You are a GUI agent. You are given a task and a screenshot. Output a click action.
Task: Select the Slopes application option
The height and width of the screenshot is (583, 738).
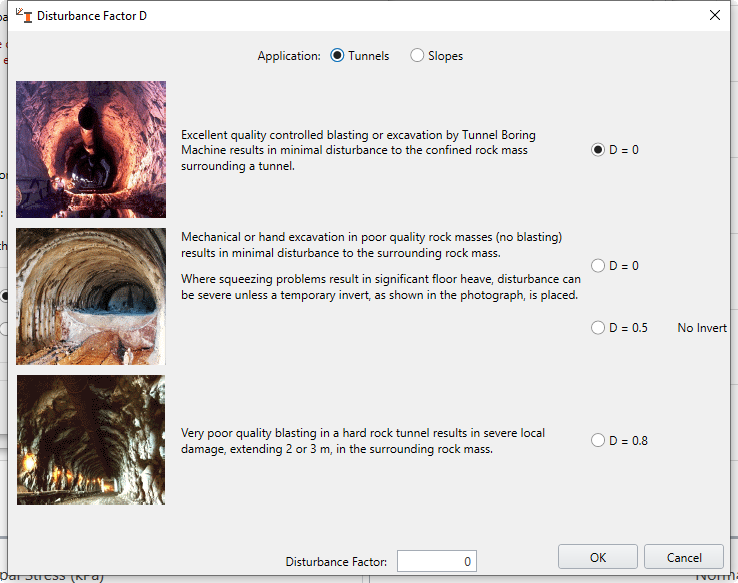tap(418, 56)
